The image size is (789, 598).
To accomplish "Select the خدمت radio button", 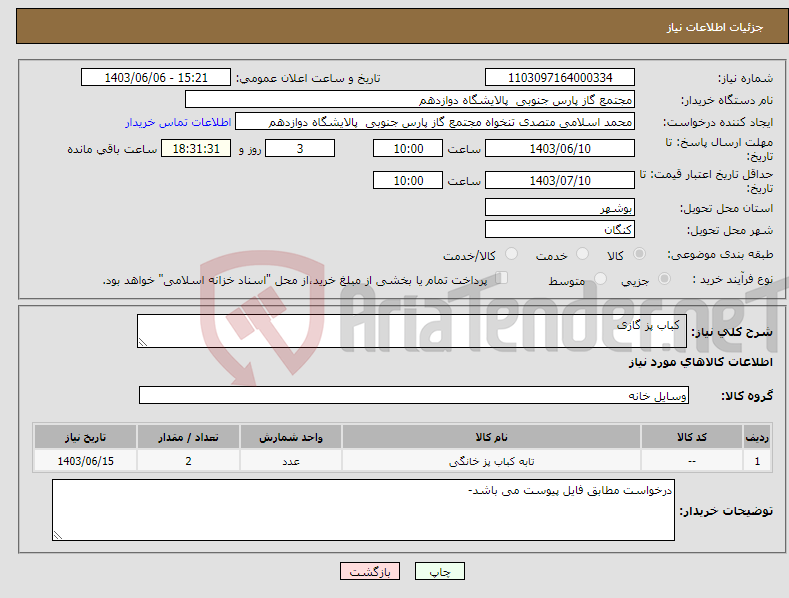I will click(582, 254).
